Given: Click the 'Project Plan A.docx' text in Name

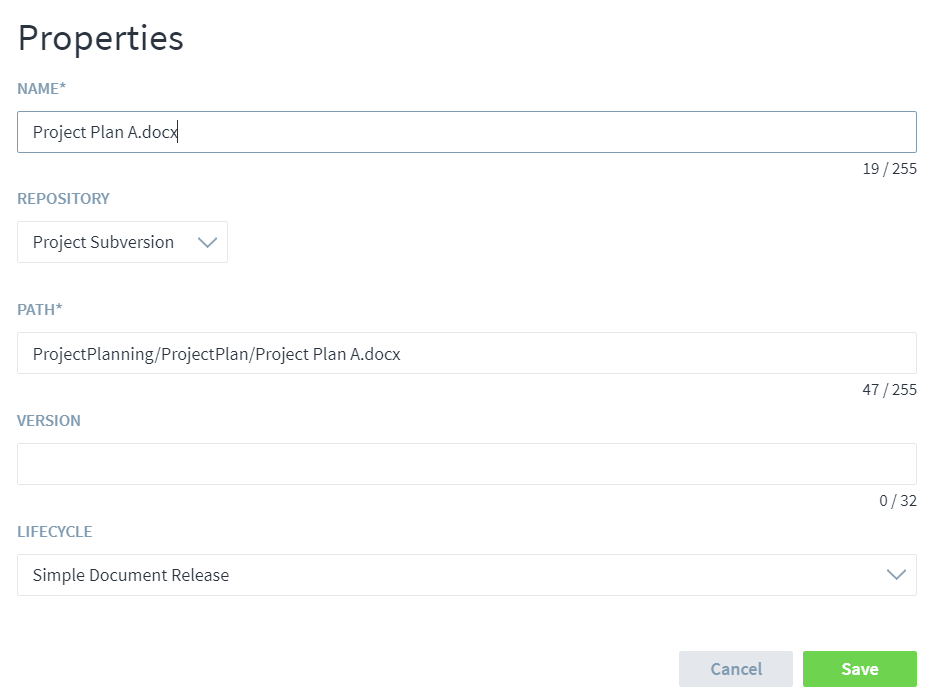Looking at the screenshot, I should 104,132.
